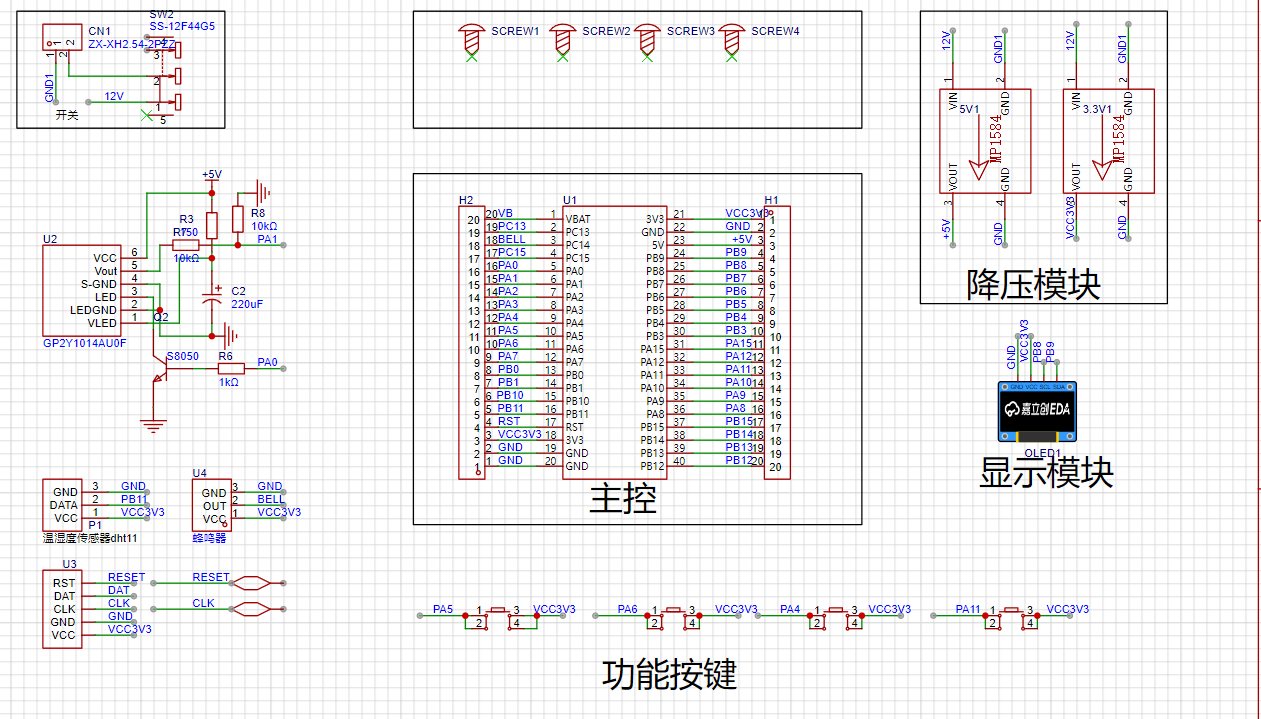Select the 显示模块 section title
Screen dimensions: 1261x719
pos(1046,471)
